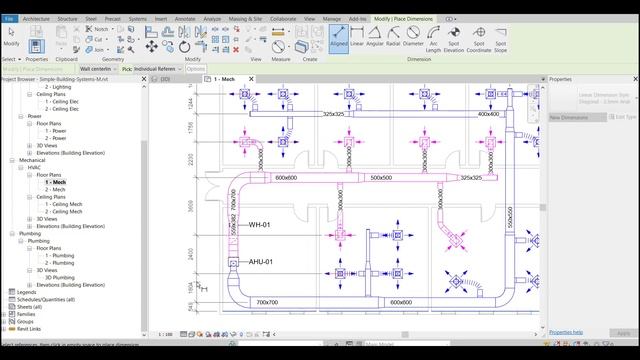Expand 3D Views under HVAC

point(29,219)
